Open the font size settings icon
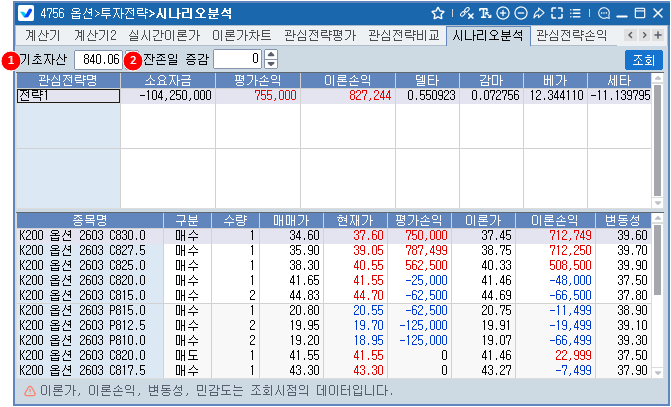Image resolution: width=671 pixels, height=407 pixels. (x=485, y=14)
